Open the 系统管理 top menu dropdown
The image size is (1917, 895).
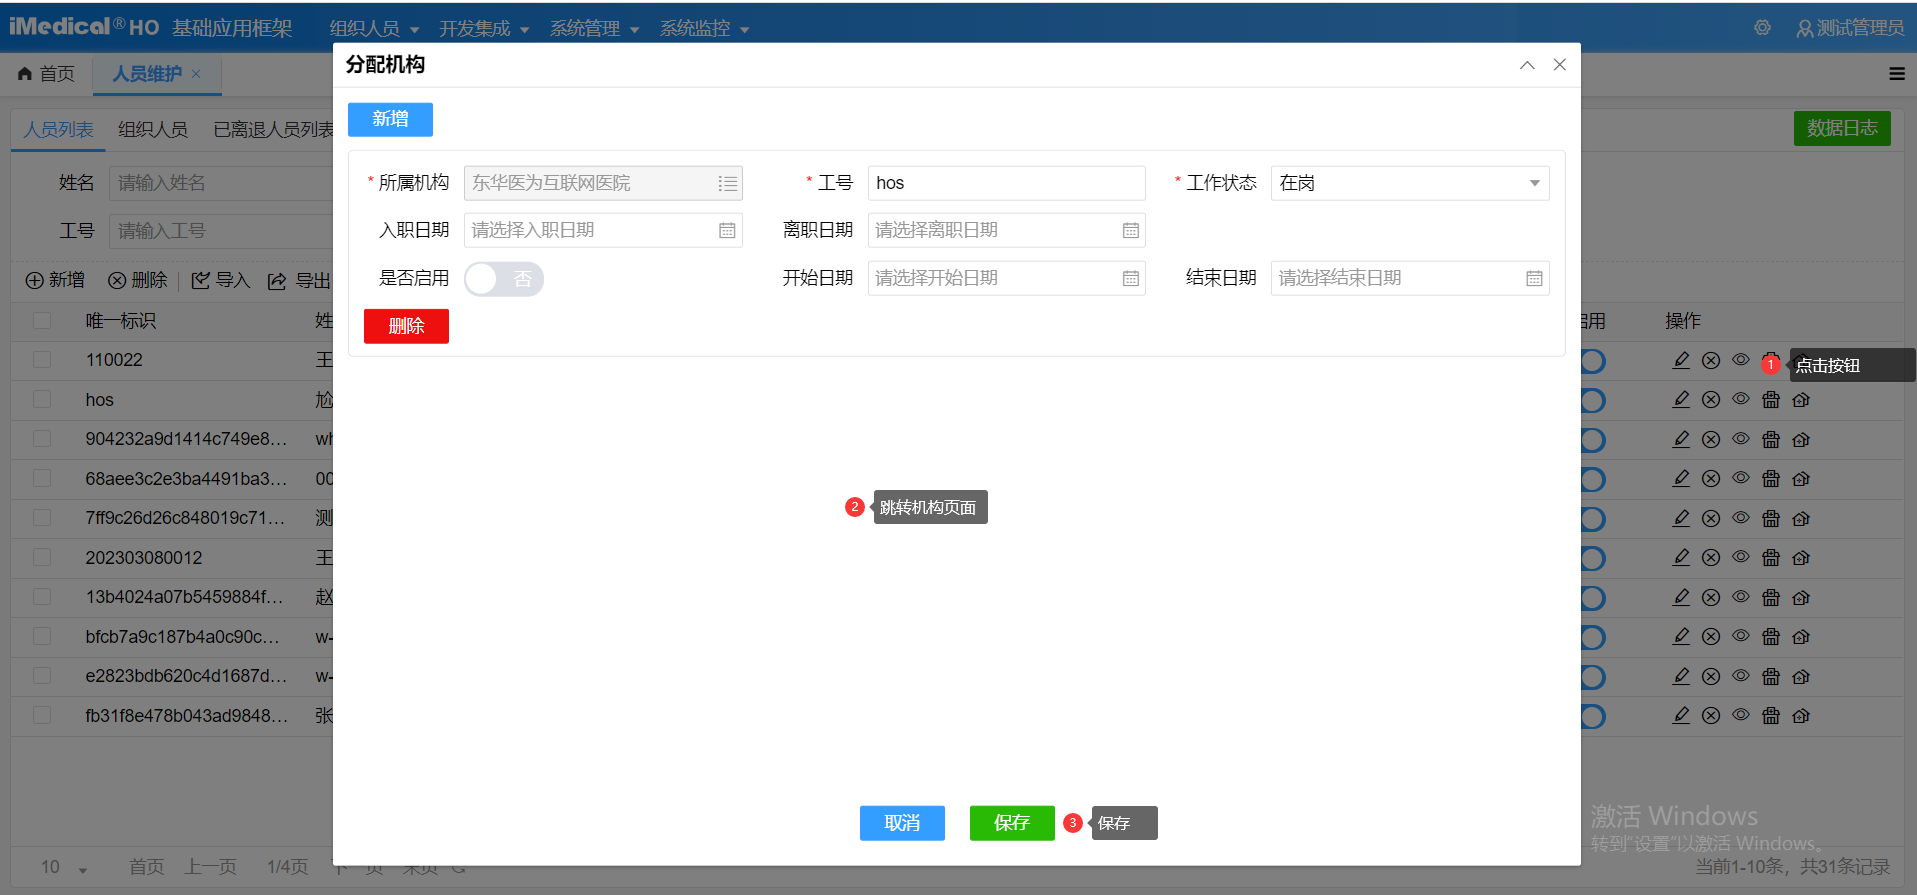click(x=594, y=29)
